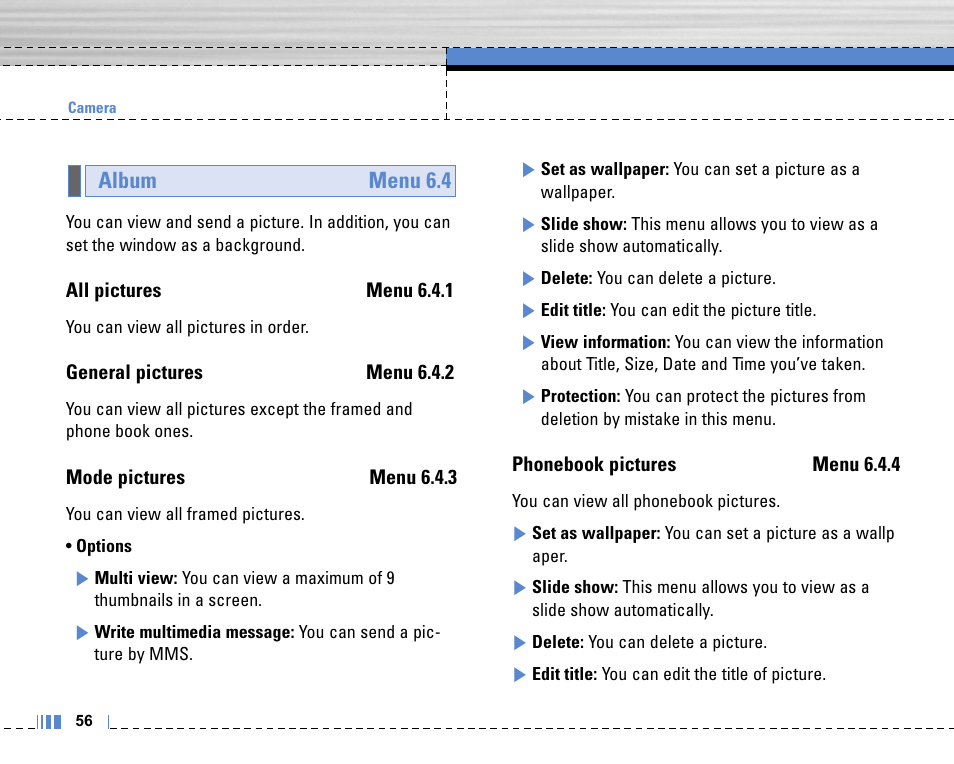Select the Album Menu 6.4 heading bar
This screenshot has width=954, height=764.
coord(270,181)
